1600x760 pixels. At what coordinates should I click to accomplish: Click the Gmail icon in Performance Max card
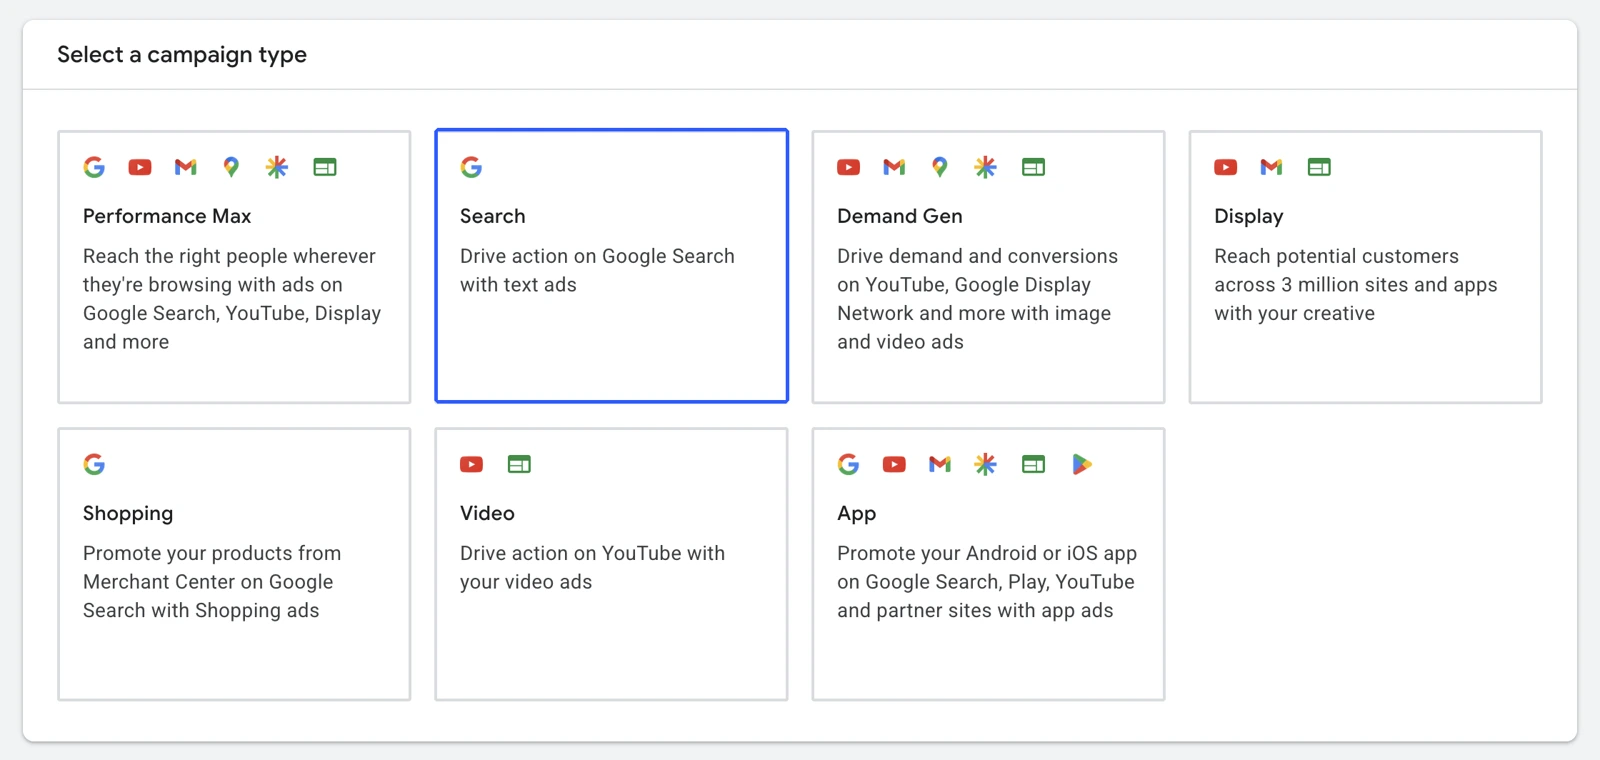(x=186, y=167)
